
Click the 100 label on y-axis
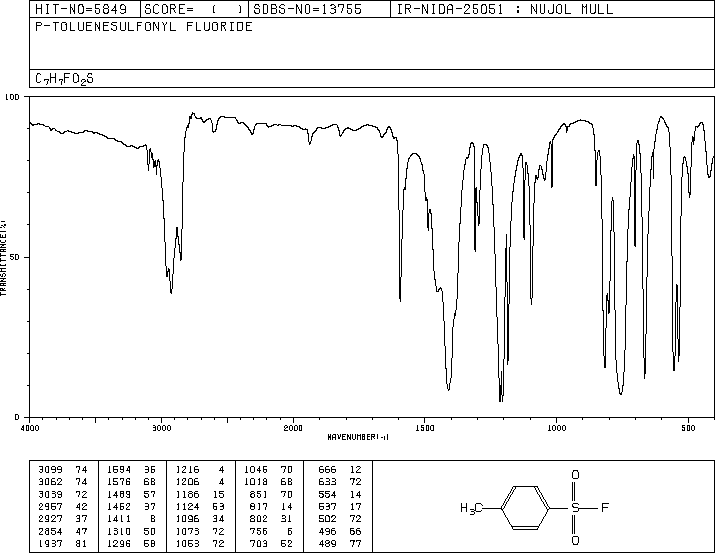tap(12, 97)
